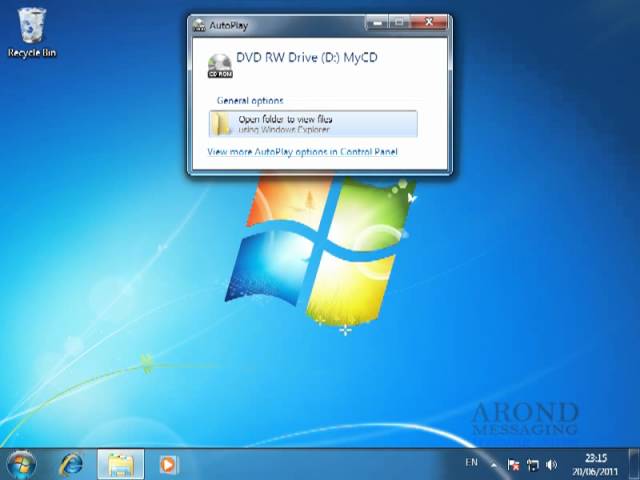Viewport: 640px width, 480px height.
Task: Click View more AutoPlay options link
Action: point(302,152)
